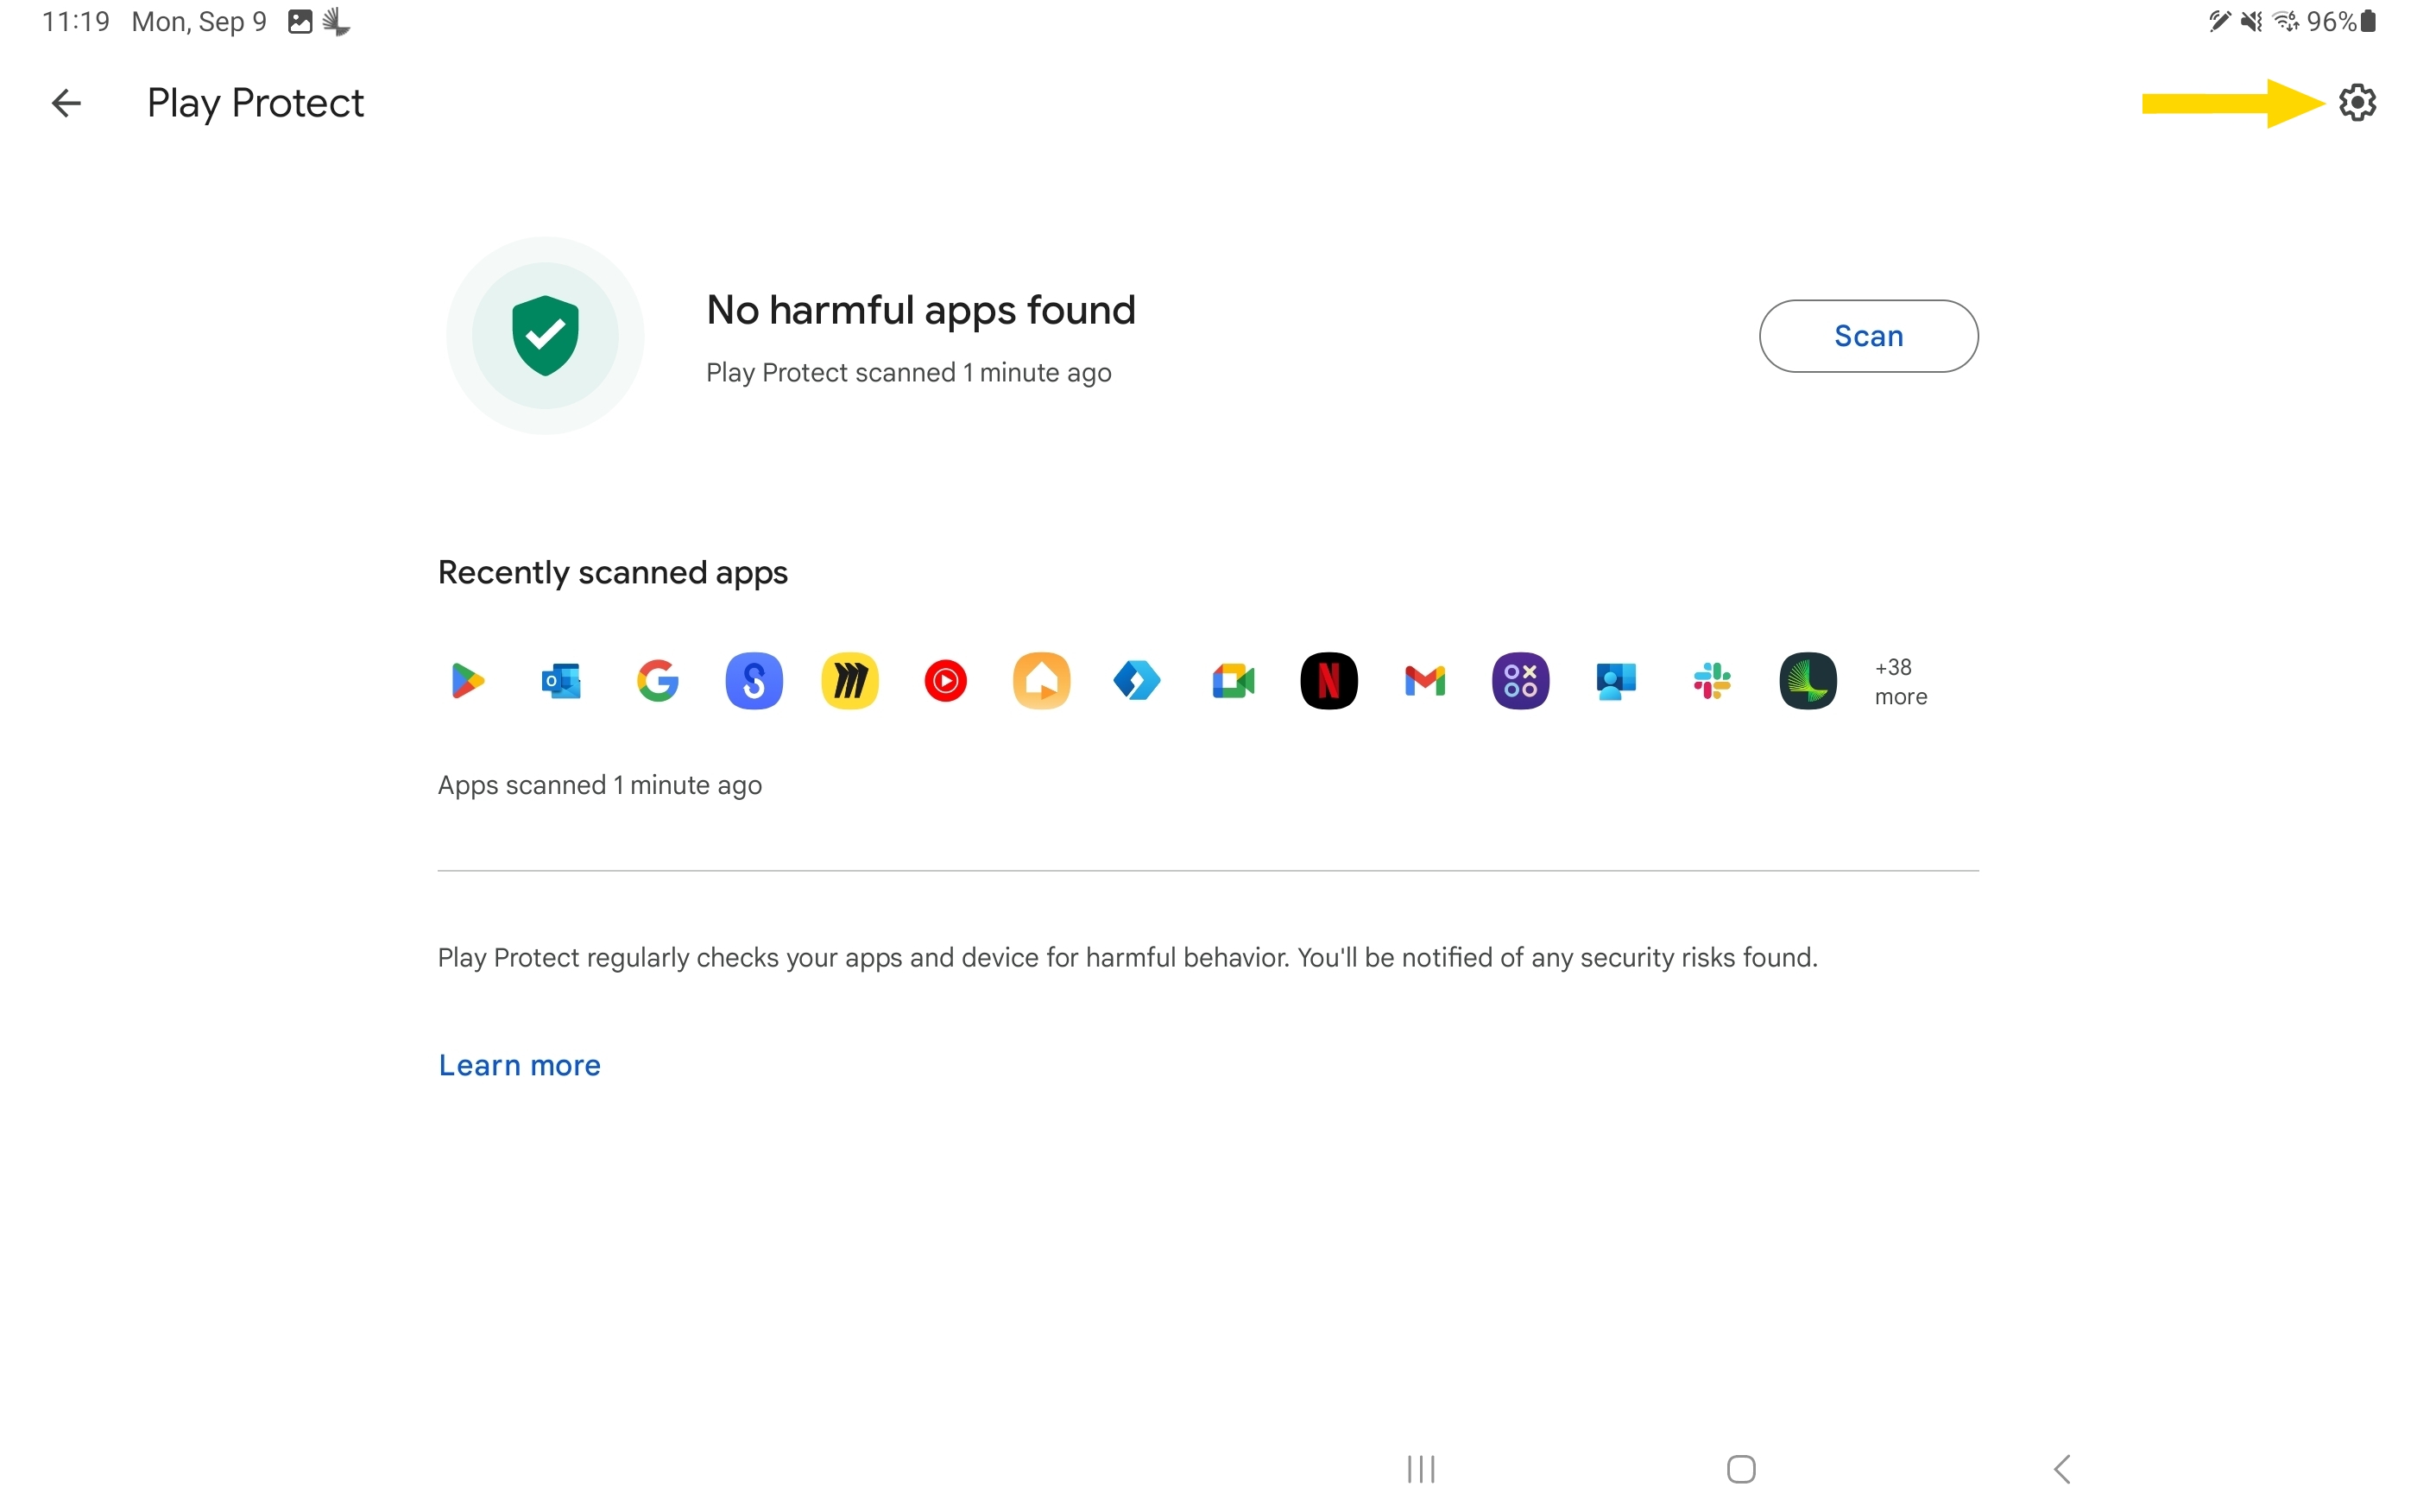Tap the YouTube Music app icon
2417x1512 pixels.
tap(945, 681)
